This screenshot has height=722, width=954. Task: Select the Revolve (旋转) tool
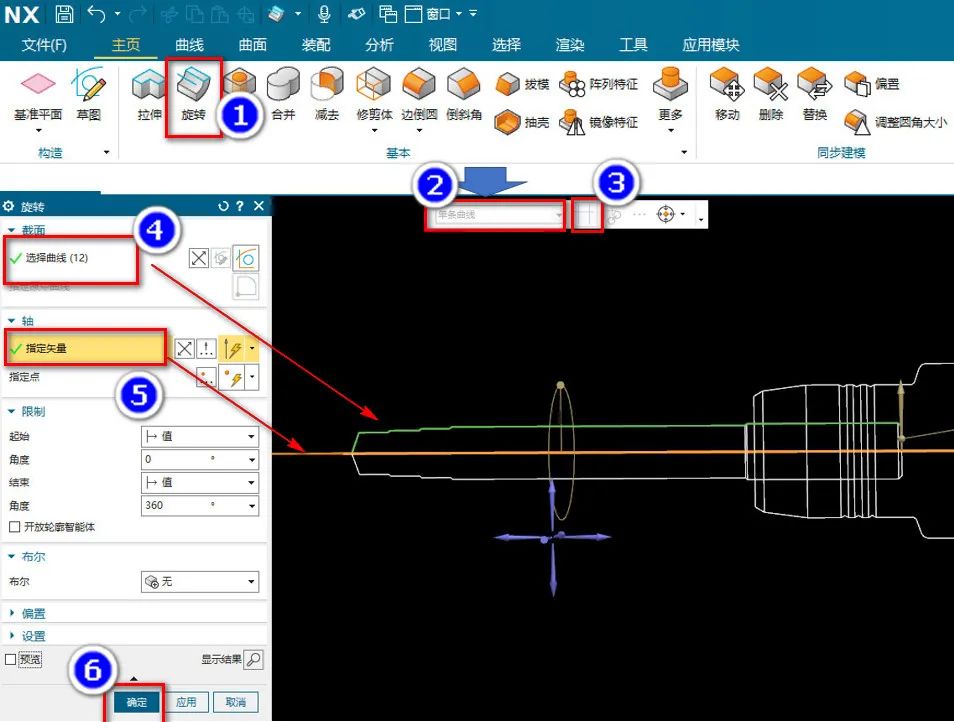coord(193,95)
